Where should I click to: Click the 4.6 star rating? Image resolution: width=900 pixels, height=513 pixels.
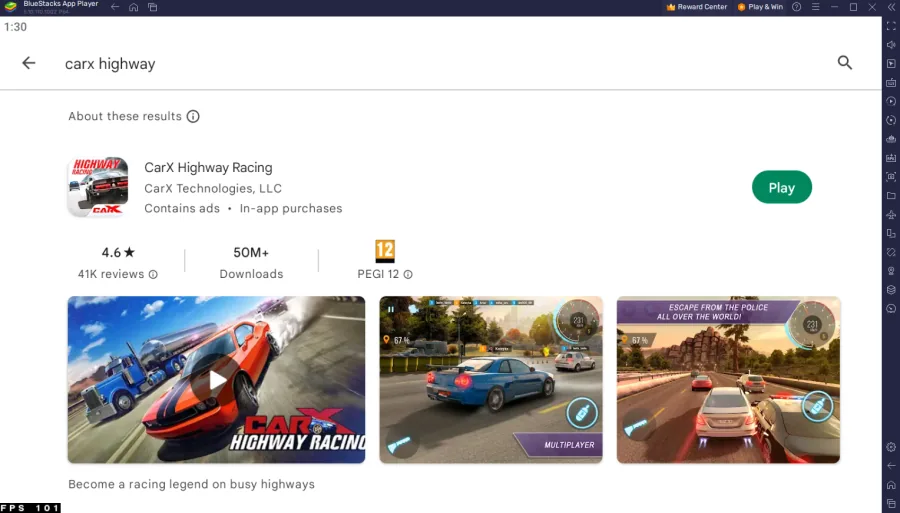coord(118,252)
